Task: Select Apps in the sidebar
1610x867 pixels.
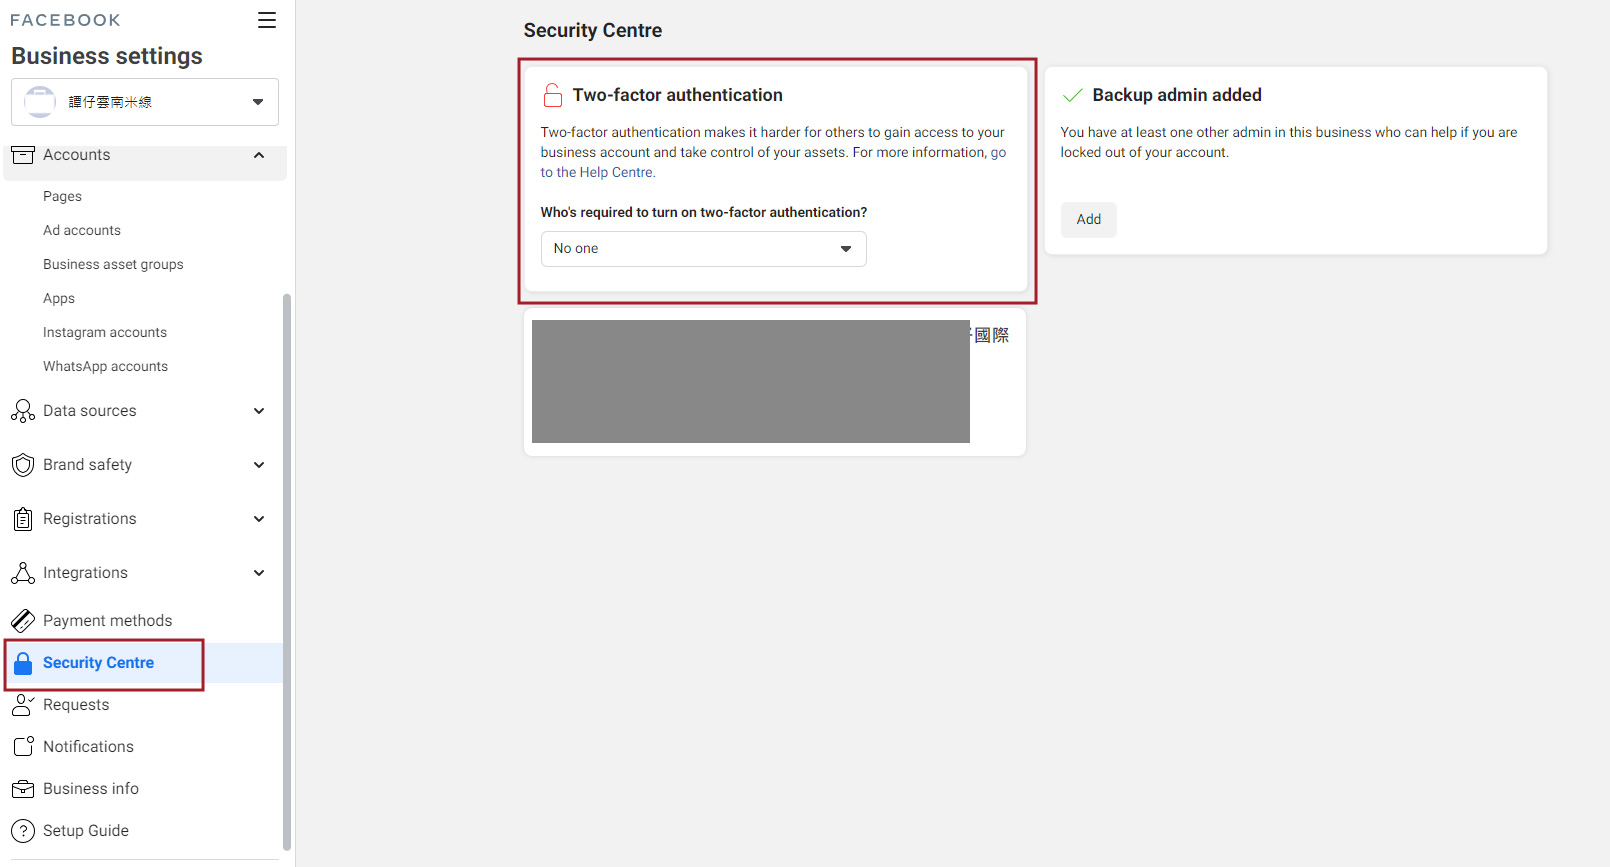Action: pos(59,299)
